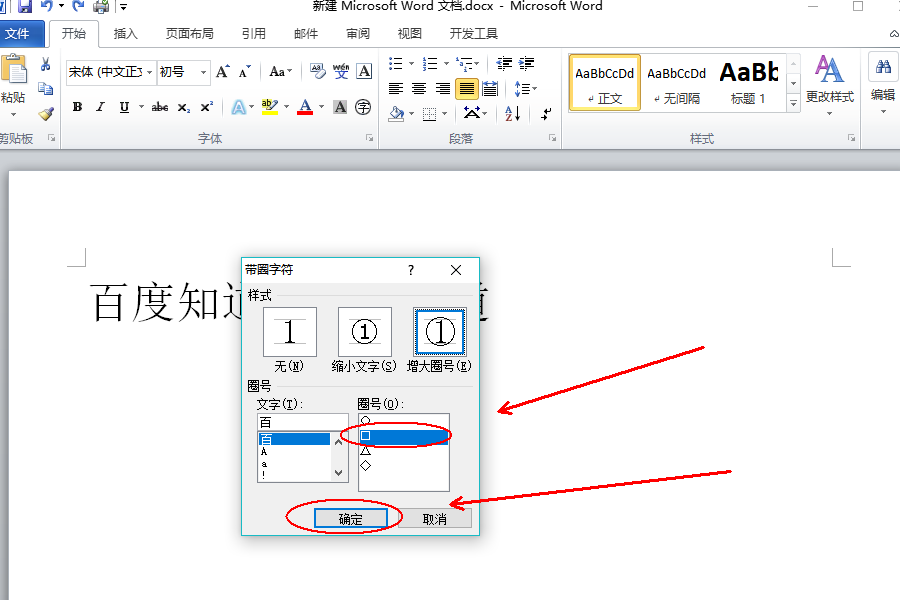Toggle Superscript formatting

(207, 107)
